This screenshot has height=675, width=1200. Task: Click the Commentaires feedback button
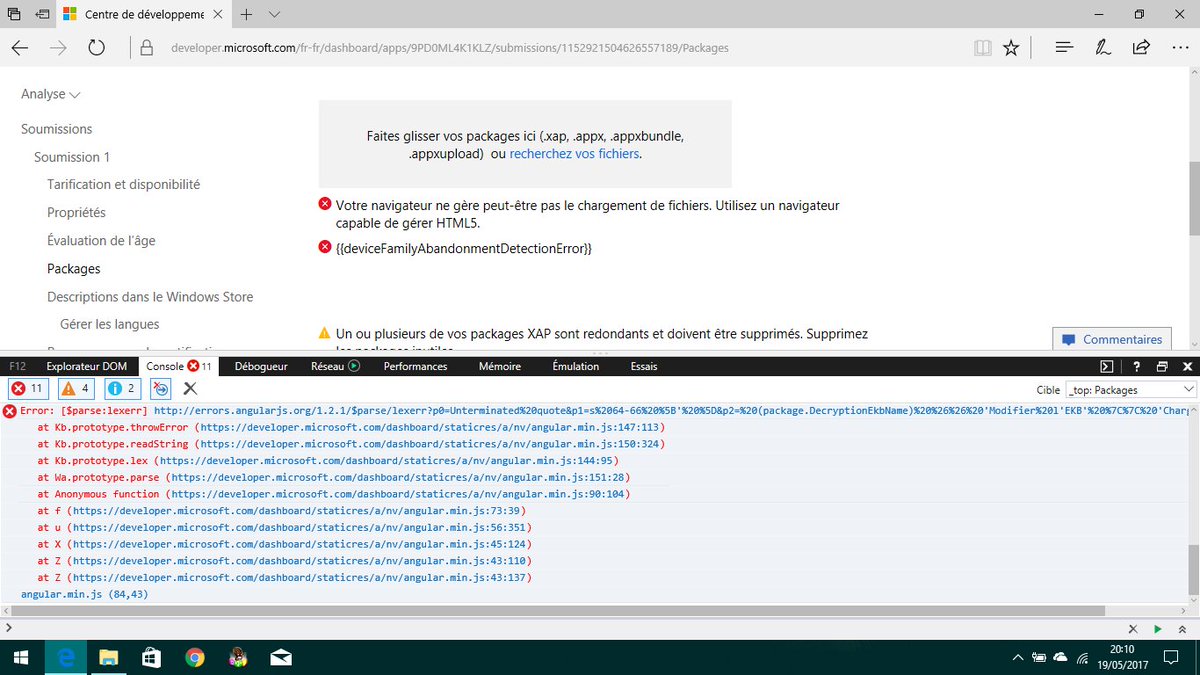click(x=1112, y=339)
